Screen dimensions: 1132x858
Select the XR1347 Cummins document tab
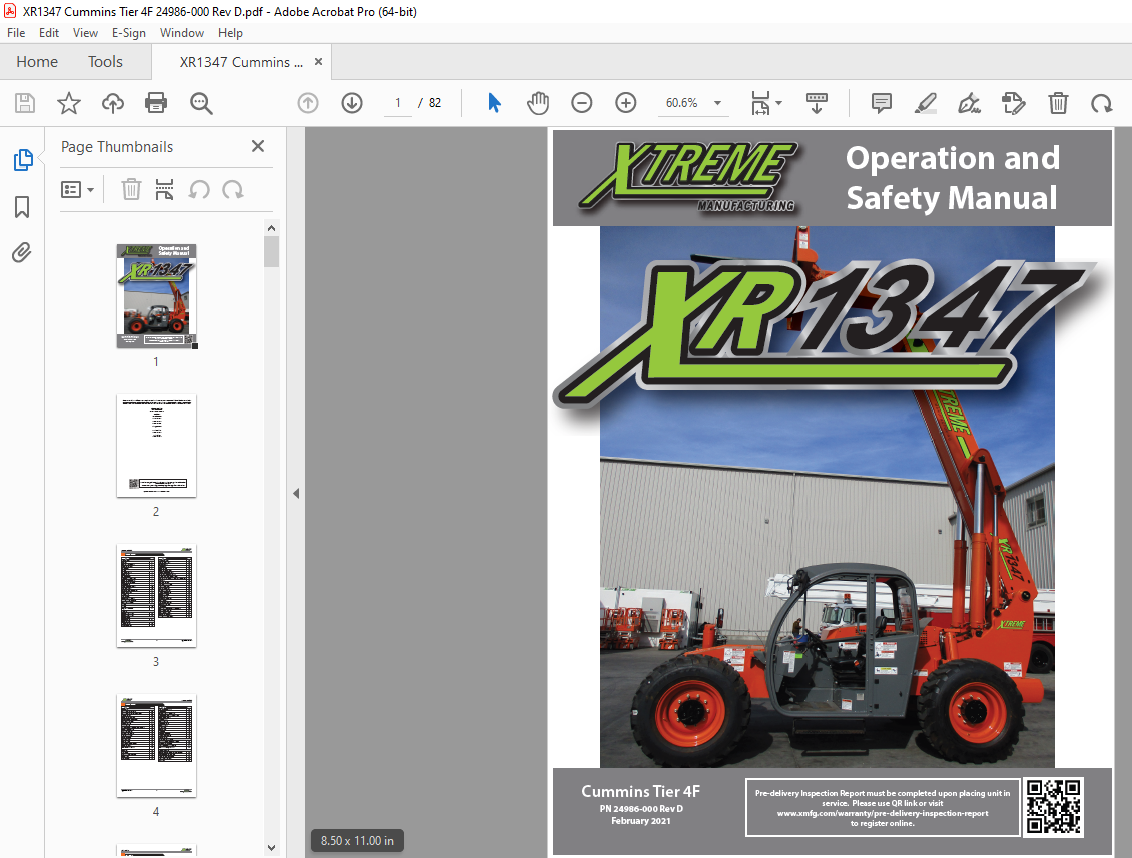click(241, 62)
